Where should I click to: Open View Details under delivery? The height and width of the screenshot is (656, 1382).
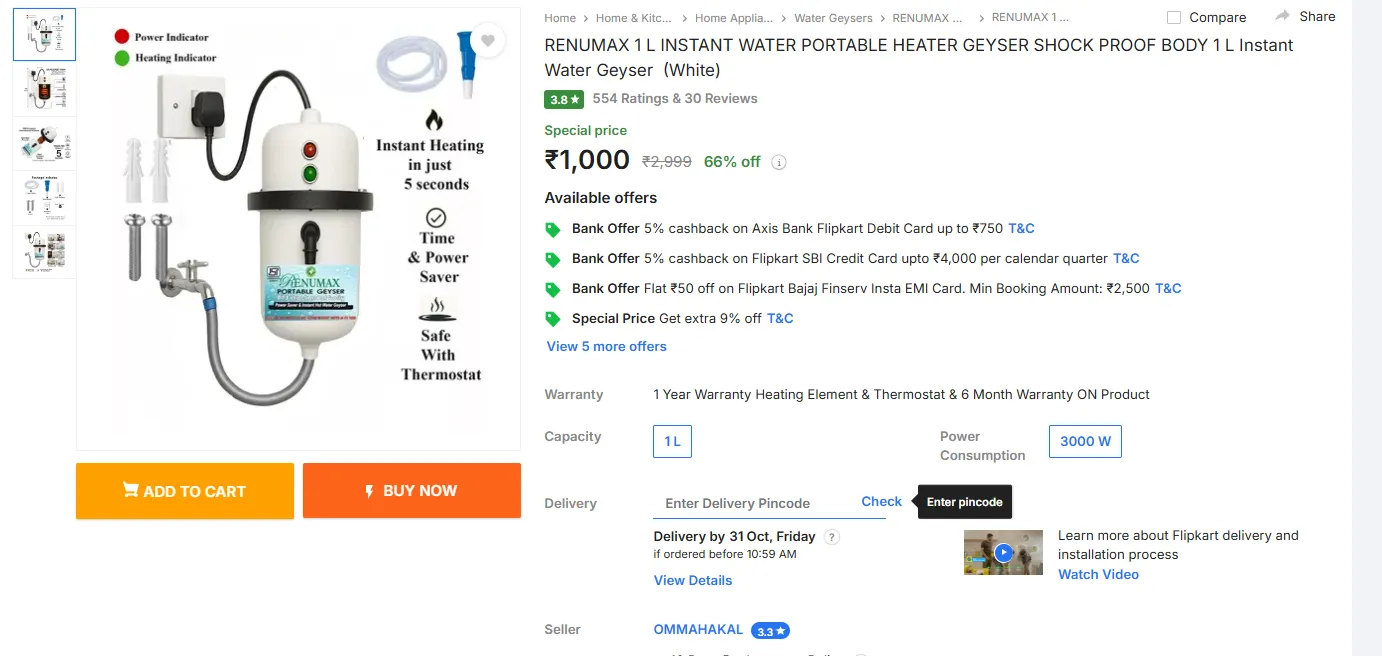(x=692, y=580)
